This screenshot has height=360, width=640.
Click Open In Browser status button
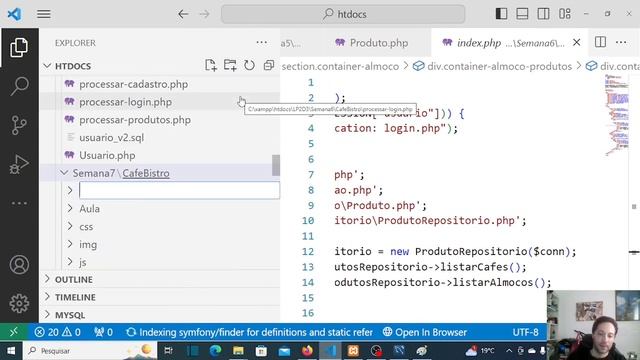point(424,332)
